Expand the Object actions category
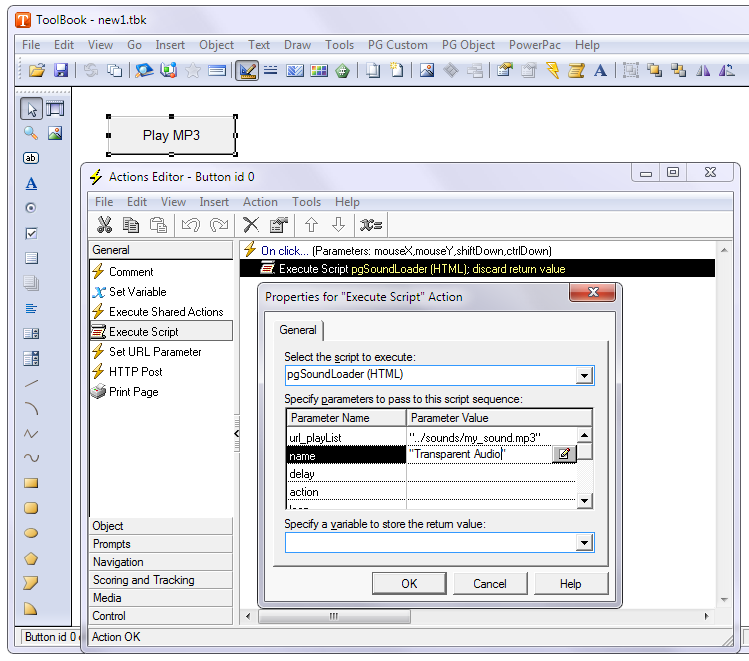The width and height of the screenshot is (749, 661). (160, 526)
